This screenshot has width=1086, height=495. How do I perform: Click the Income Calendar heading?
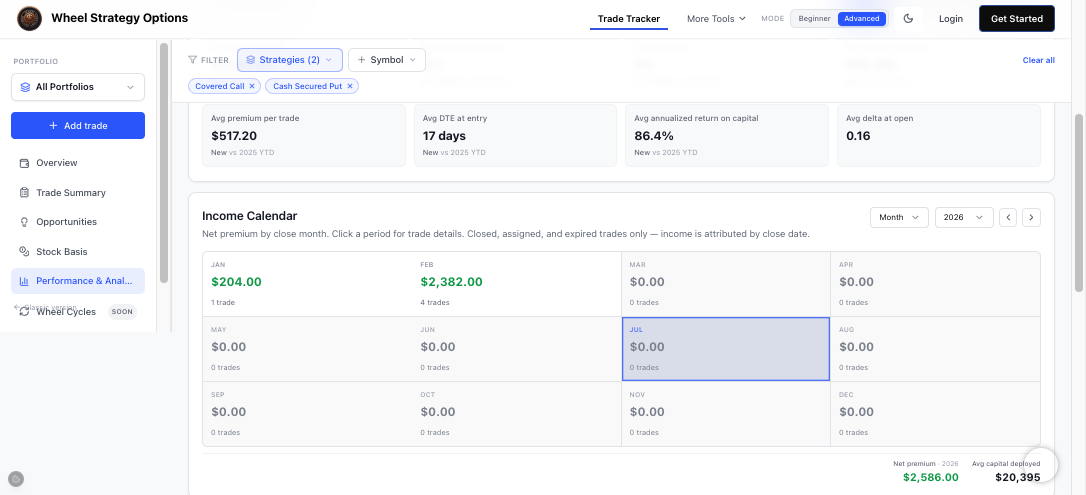(250, 216)
